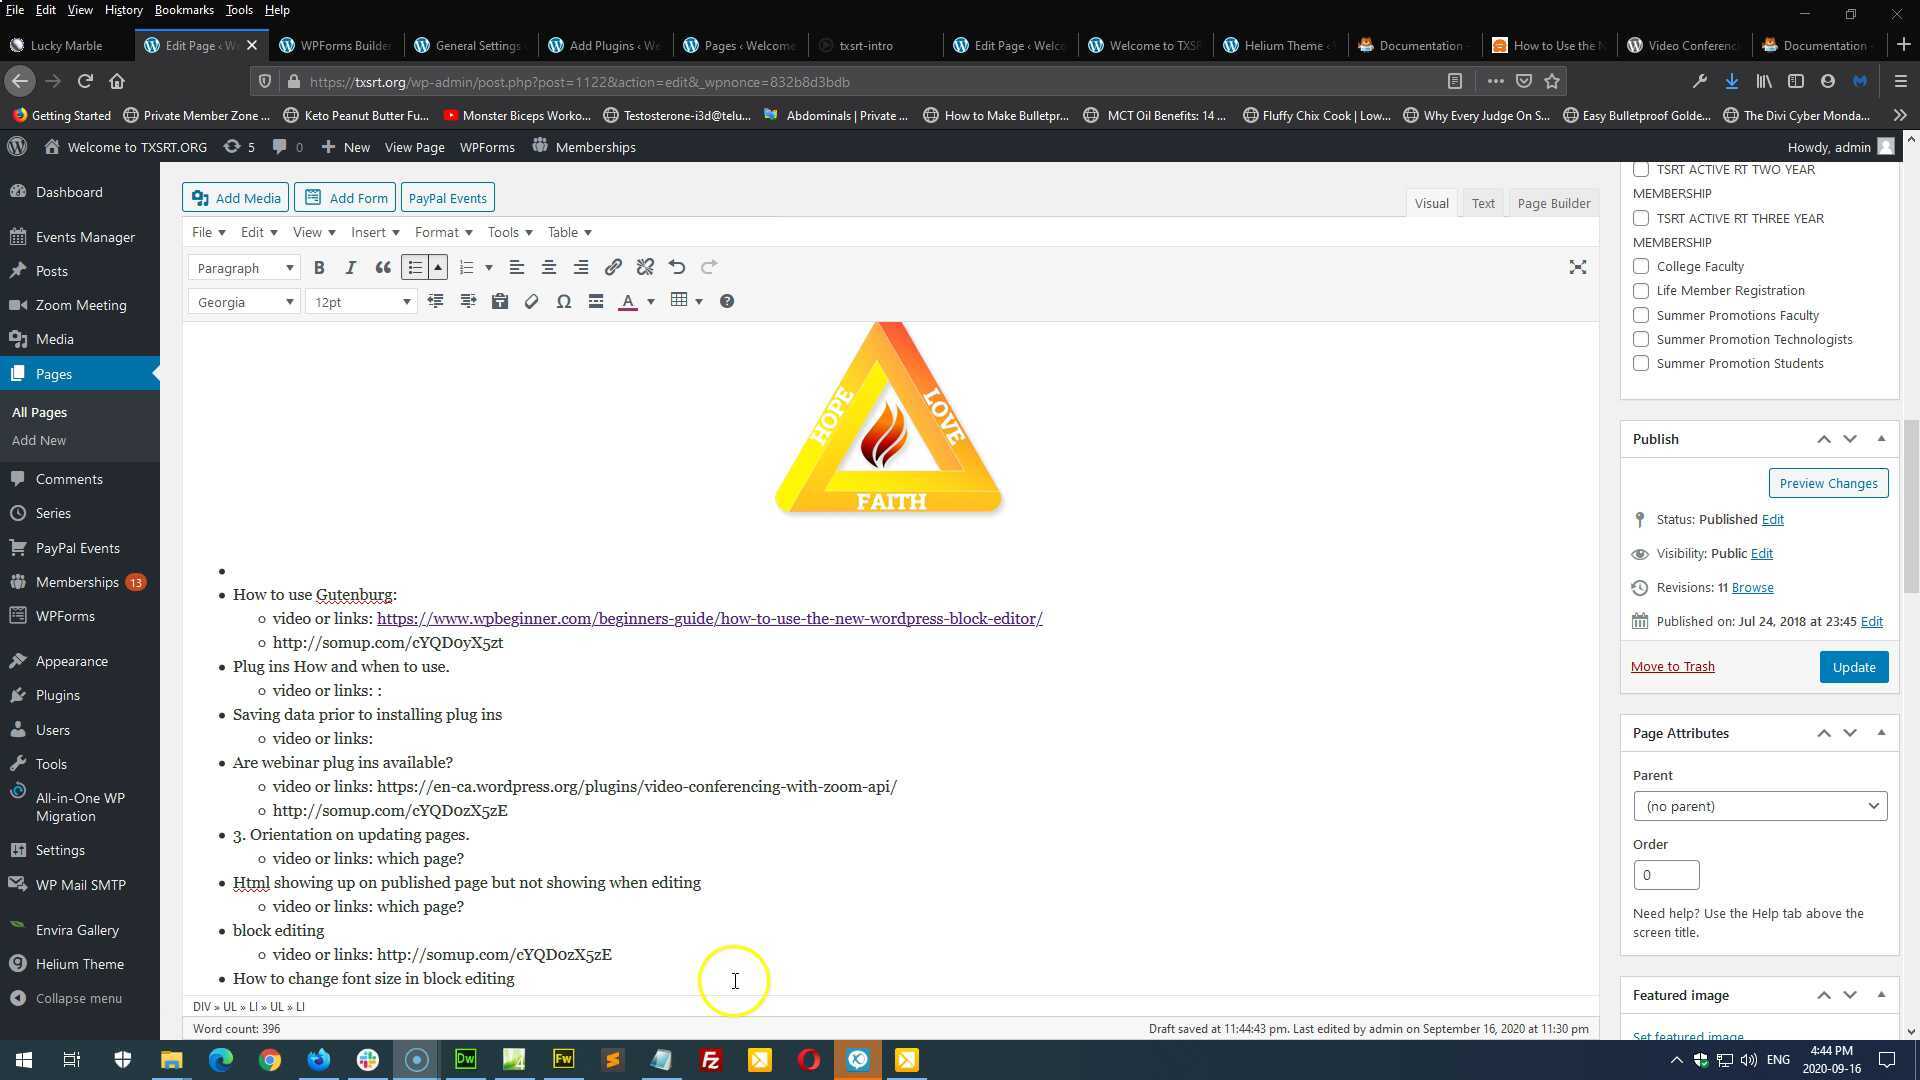Open the Georgia font family dropdown

[x=244, y=302]
